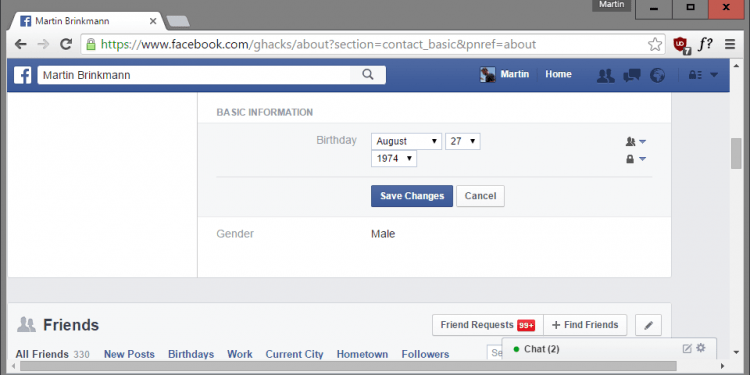This screenshot has width=750, height=375.
Task: Click the Birthday field label
Action: (336, 140)
